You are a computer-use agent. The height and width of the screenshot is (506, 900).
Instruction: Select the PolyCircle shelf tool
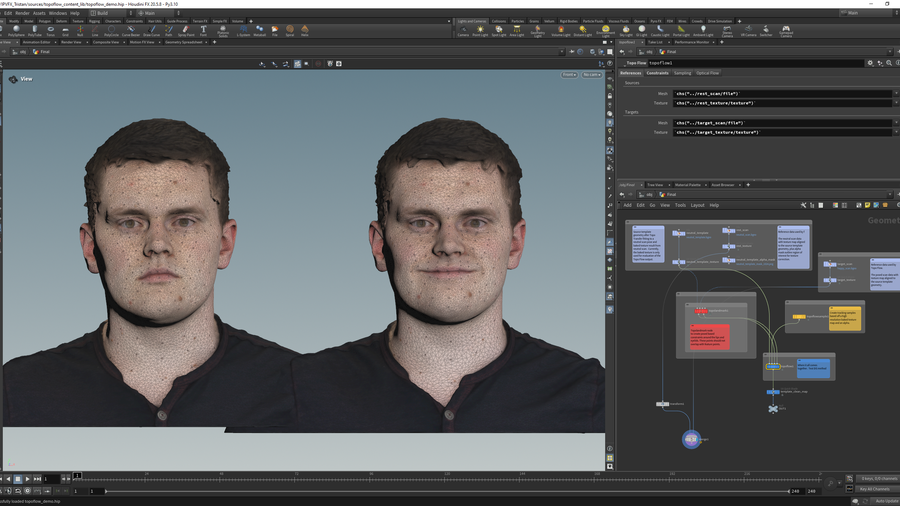click(111, 30)
